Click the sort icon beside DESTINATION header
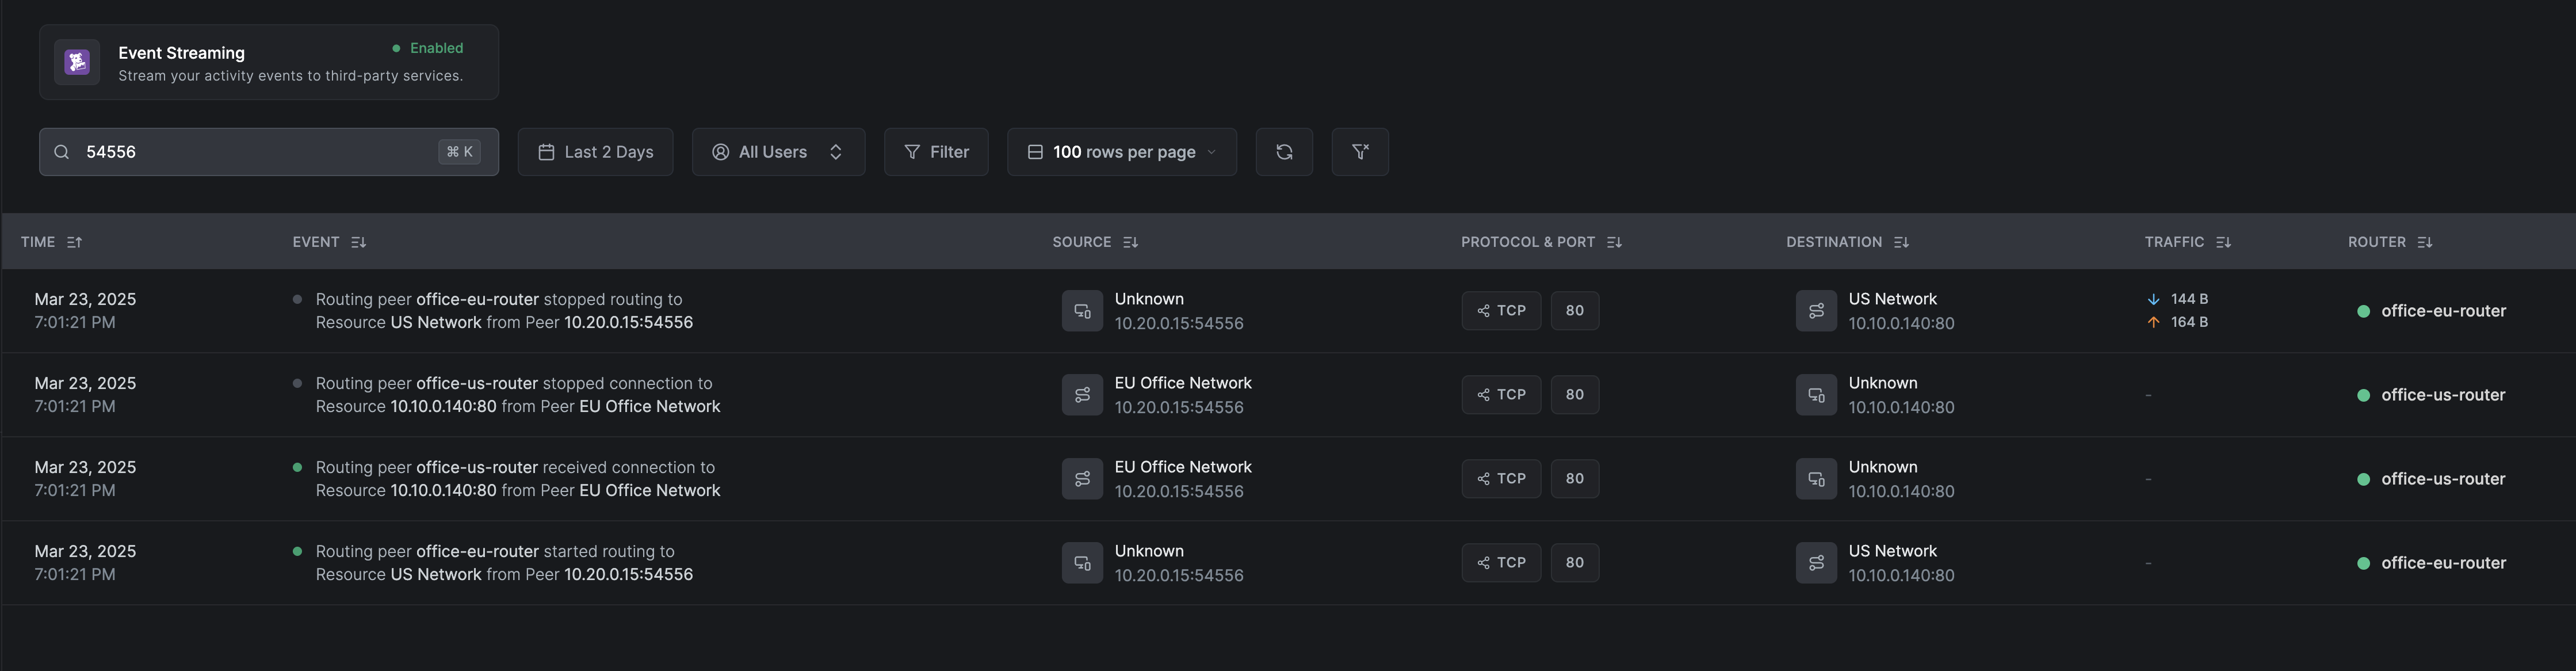Image resolution: width=2576 pixels, height=671 pixels. [1901, 242]
